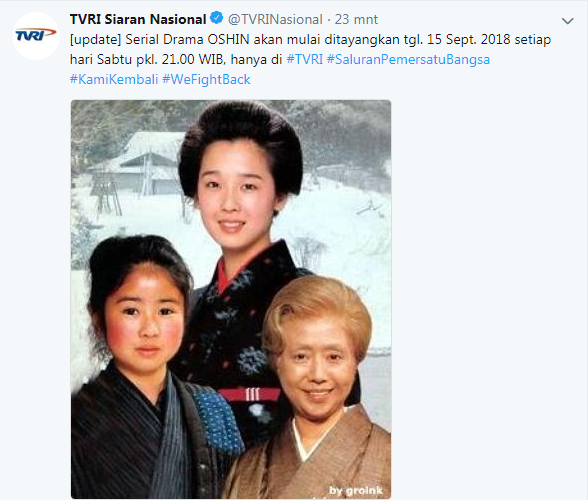588x500 pixels.
Task: Open the attached Oshin poster image
Action: point(231,299)
